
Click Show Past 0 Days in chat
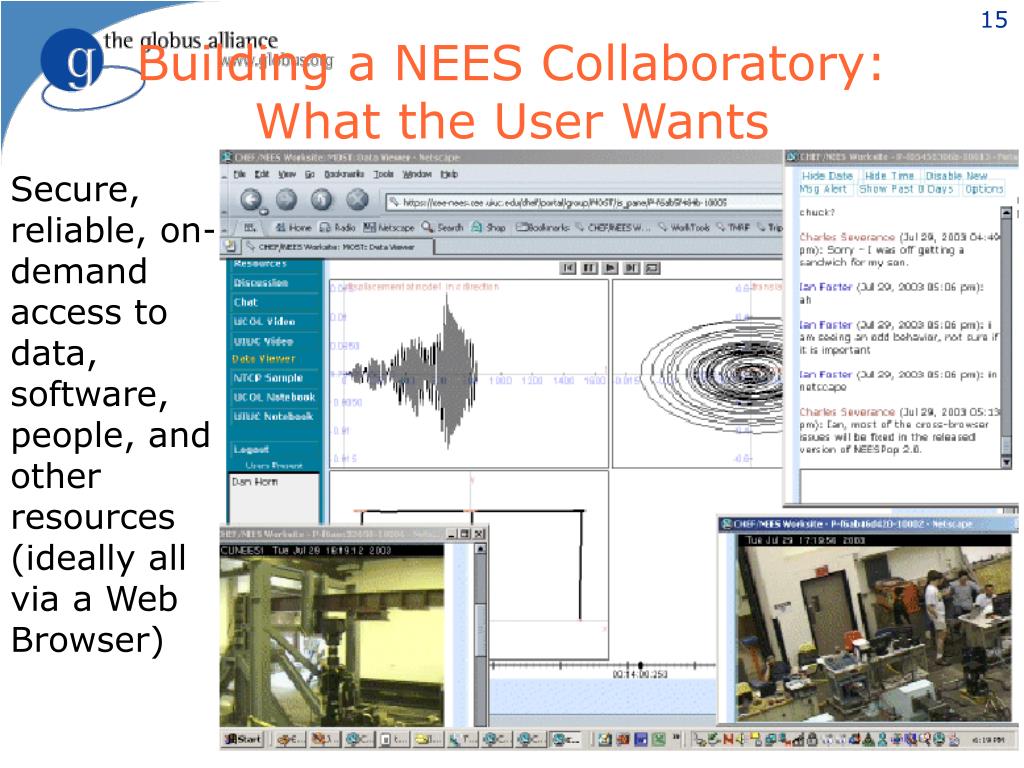click(x=906, y=189)
